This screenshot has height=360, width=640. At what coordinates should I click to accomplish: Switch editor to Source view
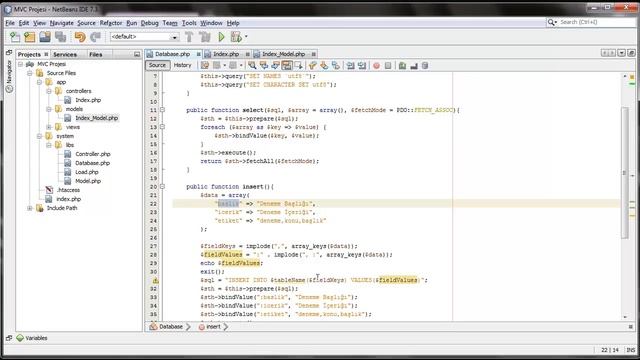click(x=157, y=65)
